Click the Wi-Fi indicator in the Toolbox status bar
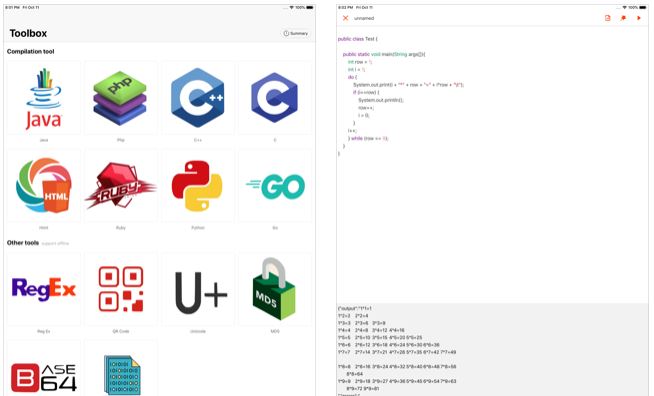This screenshot has width=654, height=396. point(291,8)
